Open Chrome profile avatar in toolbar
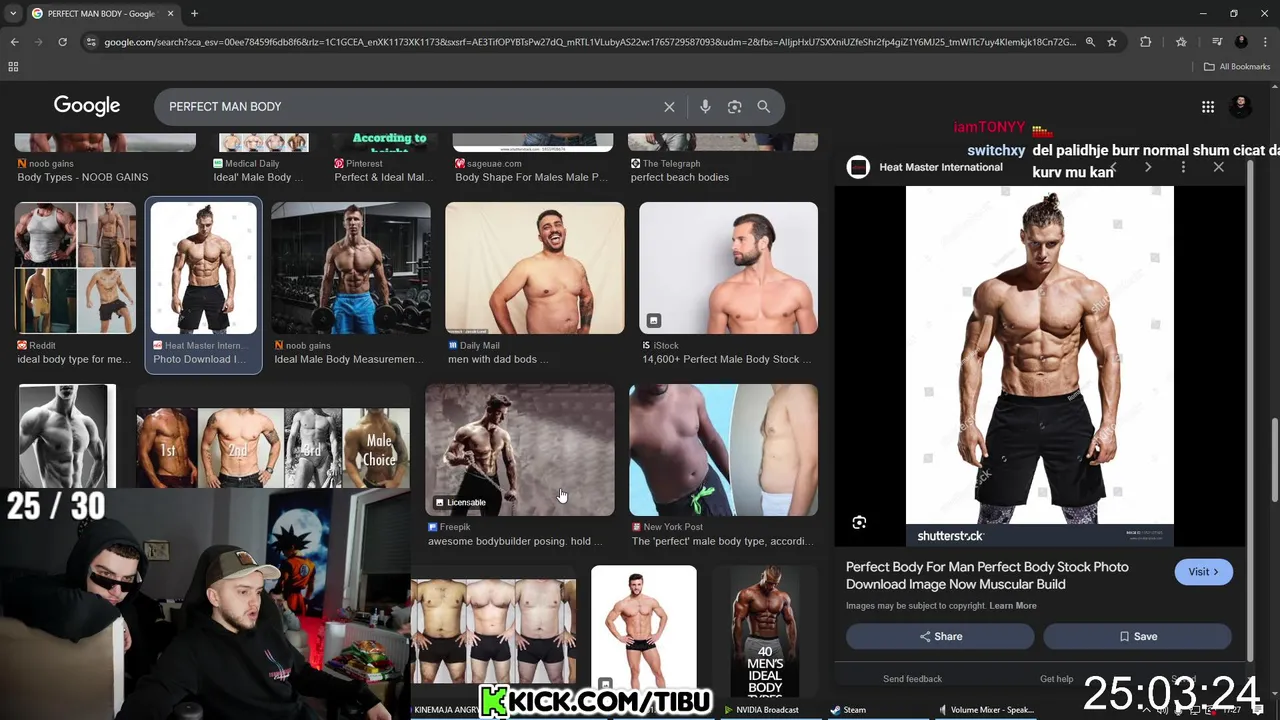Viewport: 1280px width, 720px height. click(1241, 42)
